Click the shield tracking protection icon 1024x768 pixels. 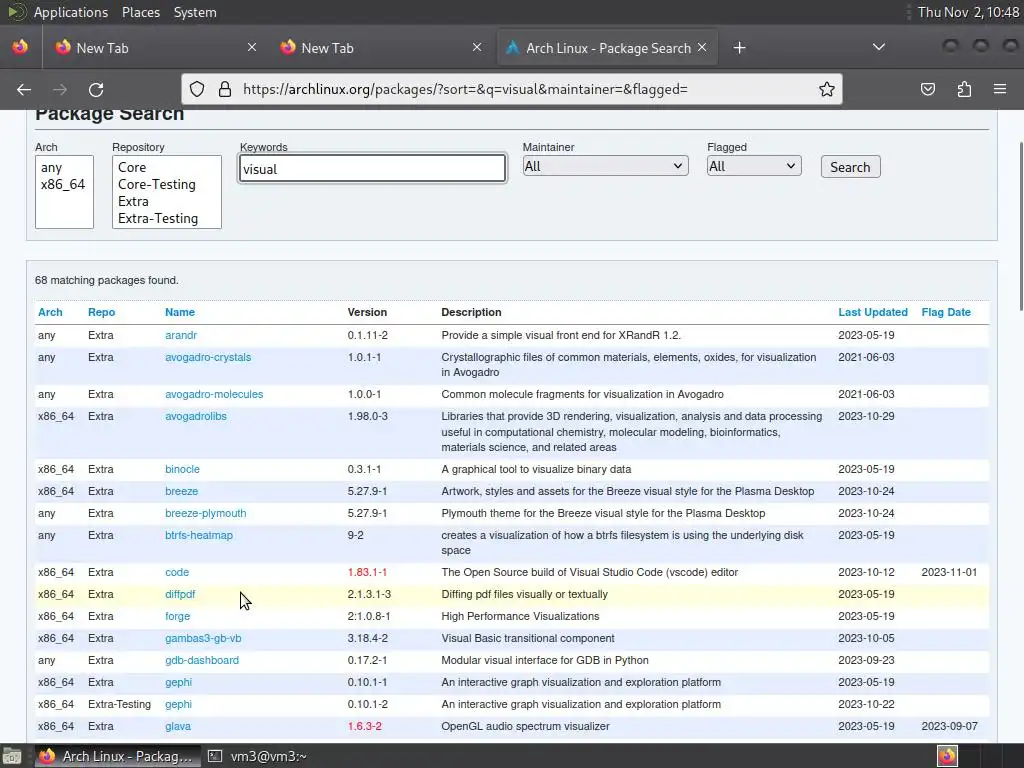(197, 89)
